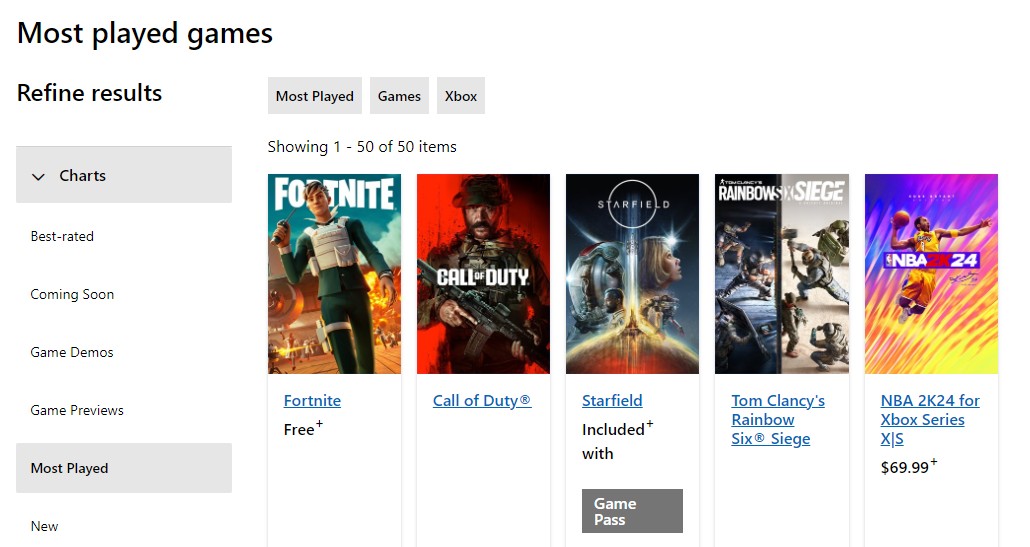
Task: Select the Most Played sidebar filter
Action: pos(123,468)
